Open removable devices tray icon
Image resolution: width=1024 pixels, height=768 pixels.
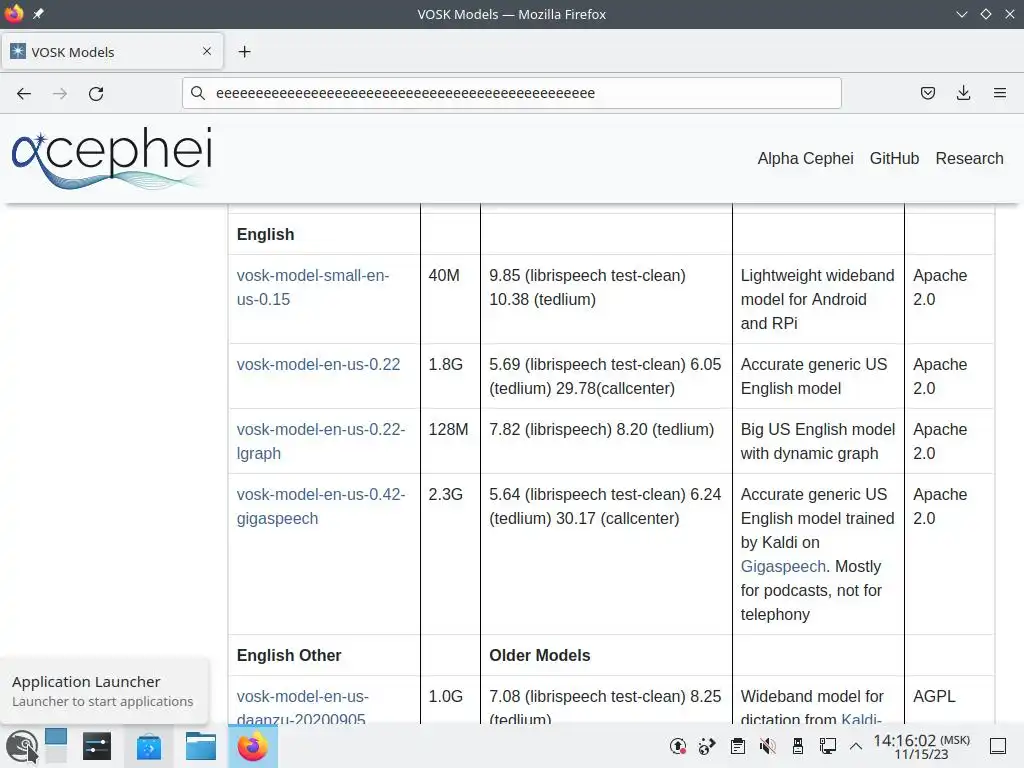coord(797,746)
